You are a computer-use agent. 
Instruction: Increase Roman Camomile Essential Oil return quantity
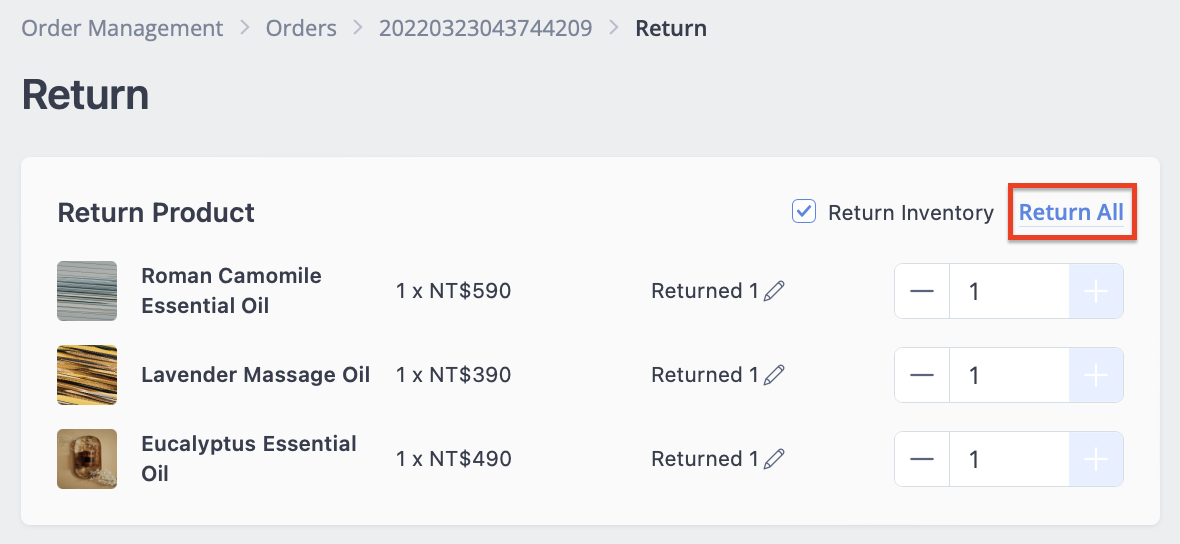click(1096, 291)
